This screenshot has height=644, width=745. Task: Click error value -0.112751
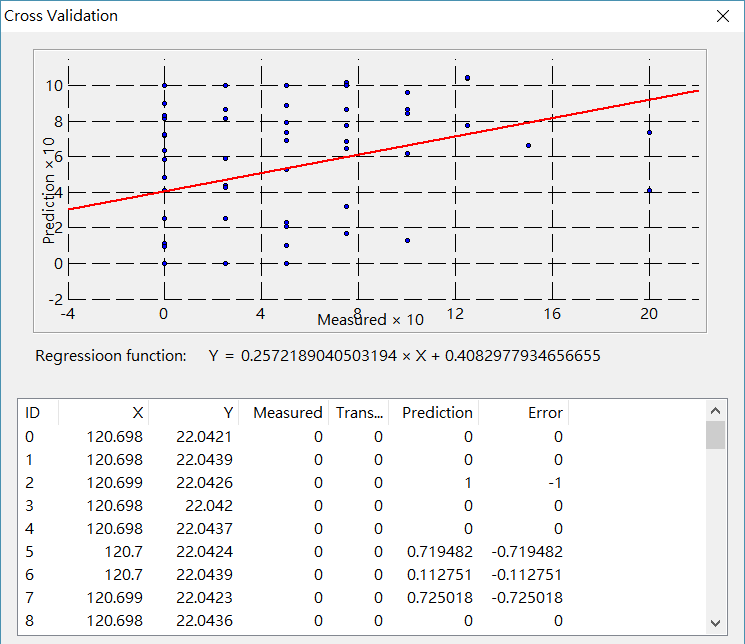pyautogui.click(x=527, y=575)
